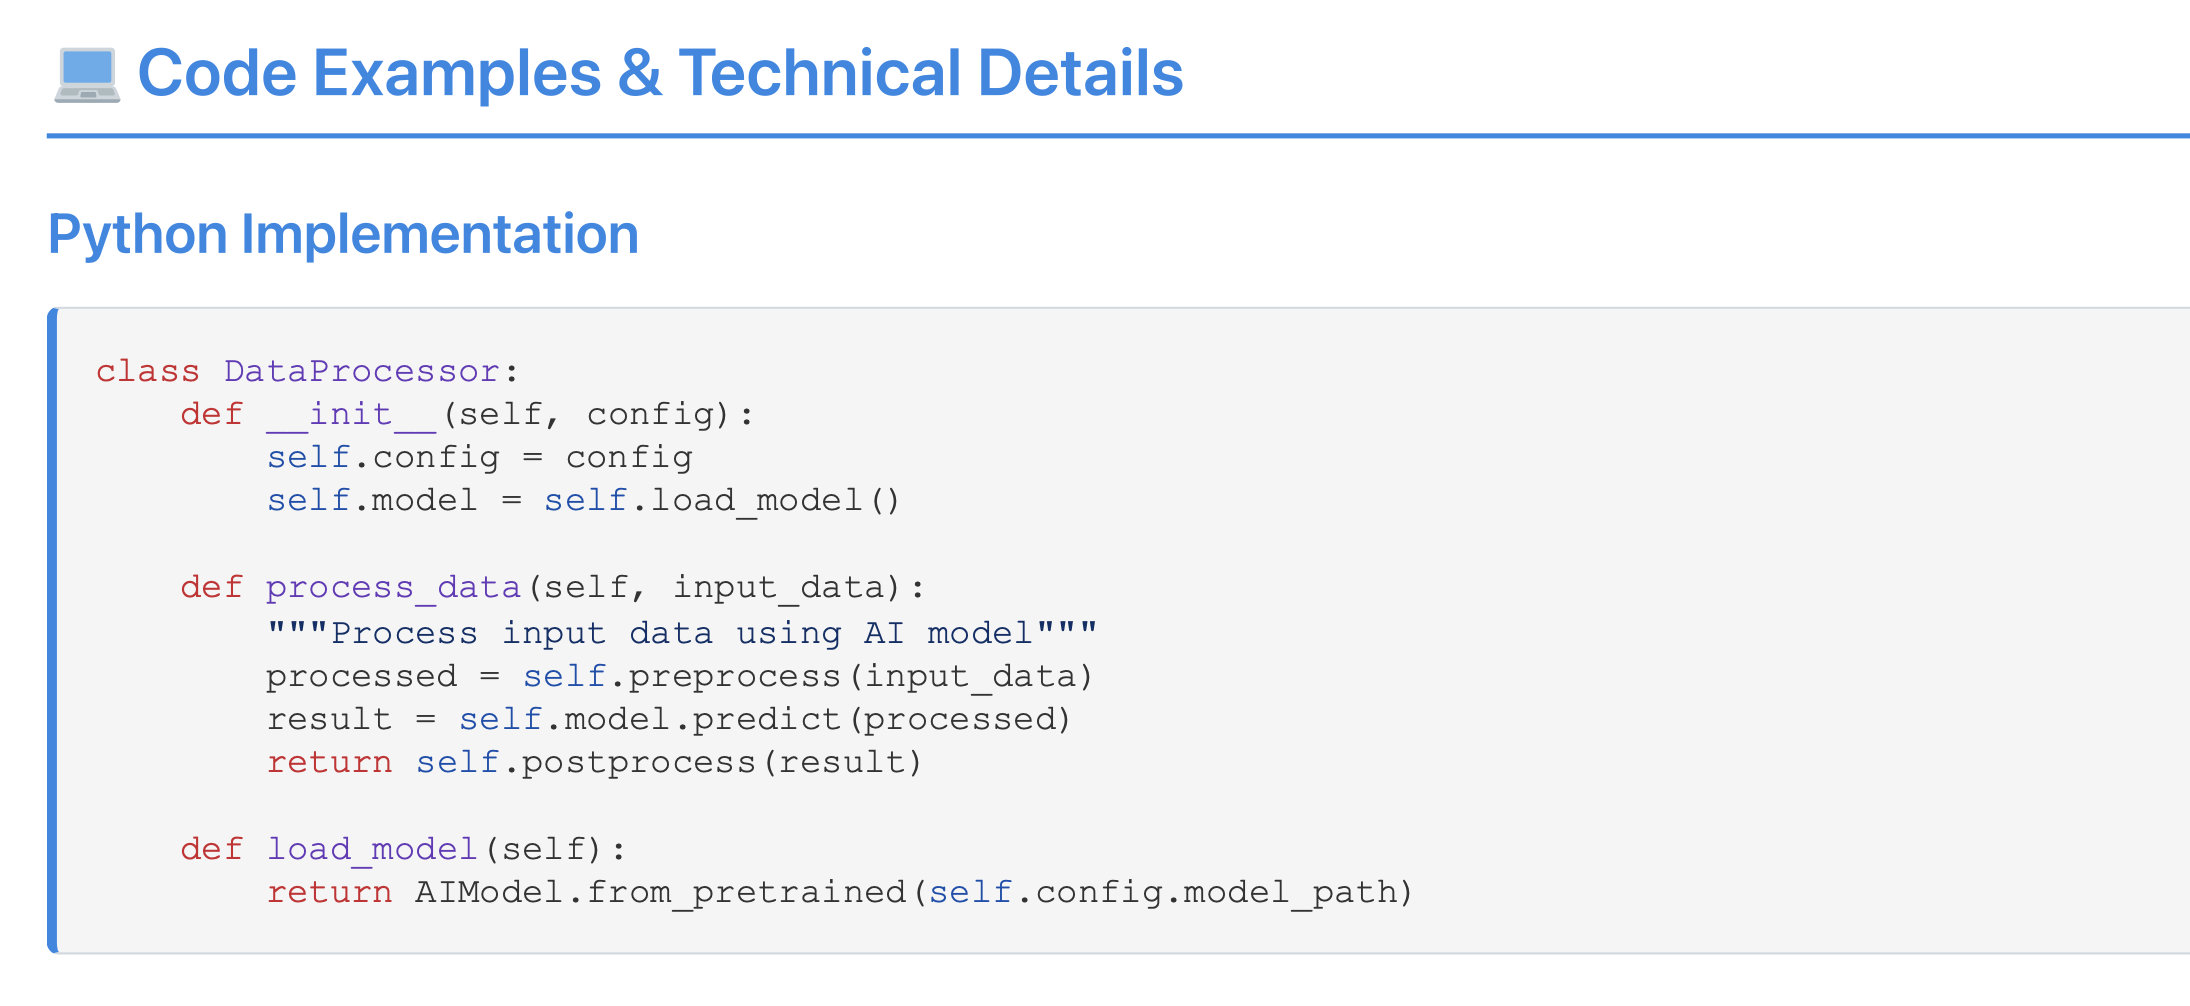Click the __init__ method name
2190x1006 pixels.
coord(351,415)
